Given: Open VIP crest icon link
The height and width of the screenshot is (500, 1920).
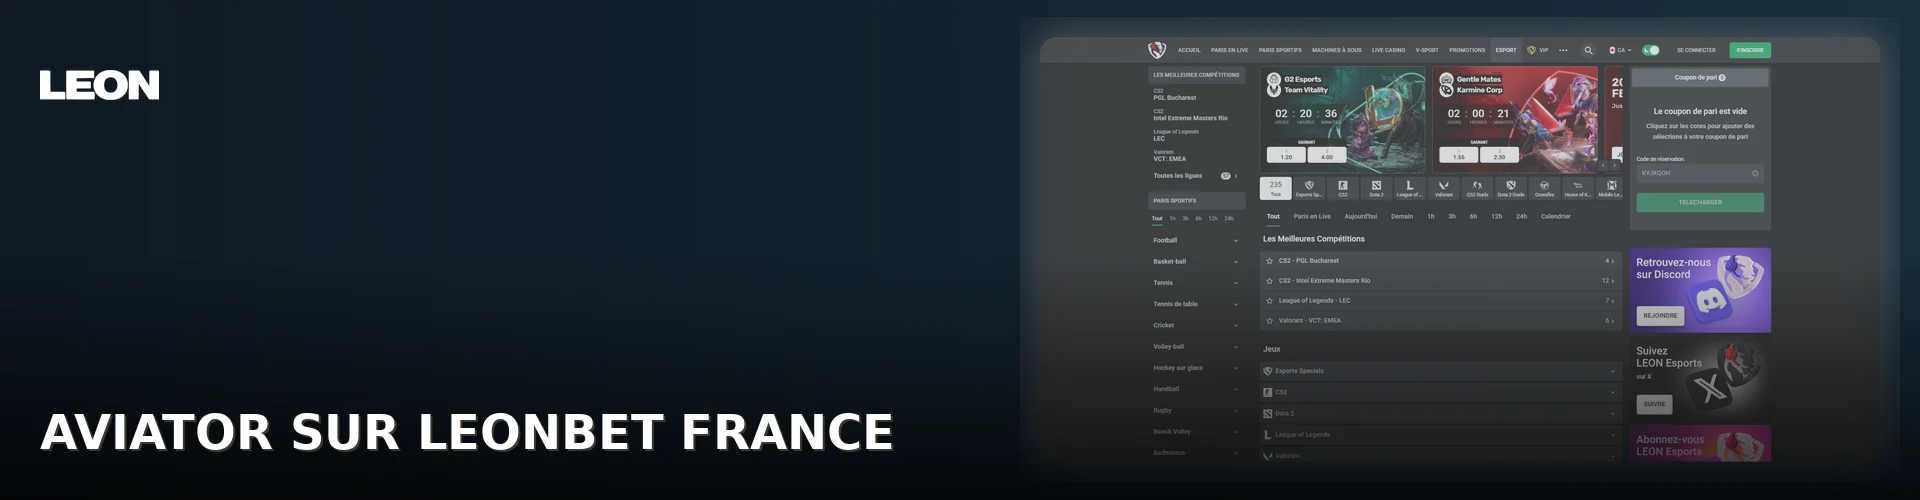Looking at the screenshot, I should [1531, 50].
